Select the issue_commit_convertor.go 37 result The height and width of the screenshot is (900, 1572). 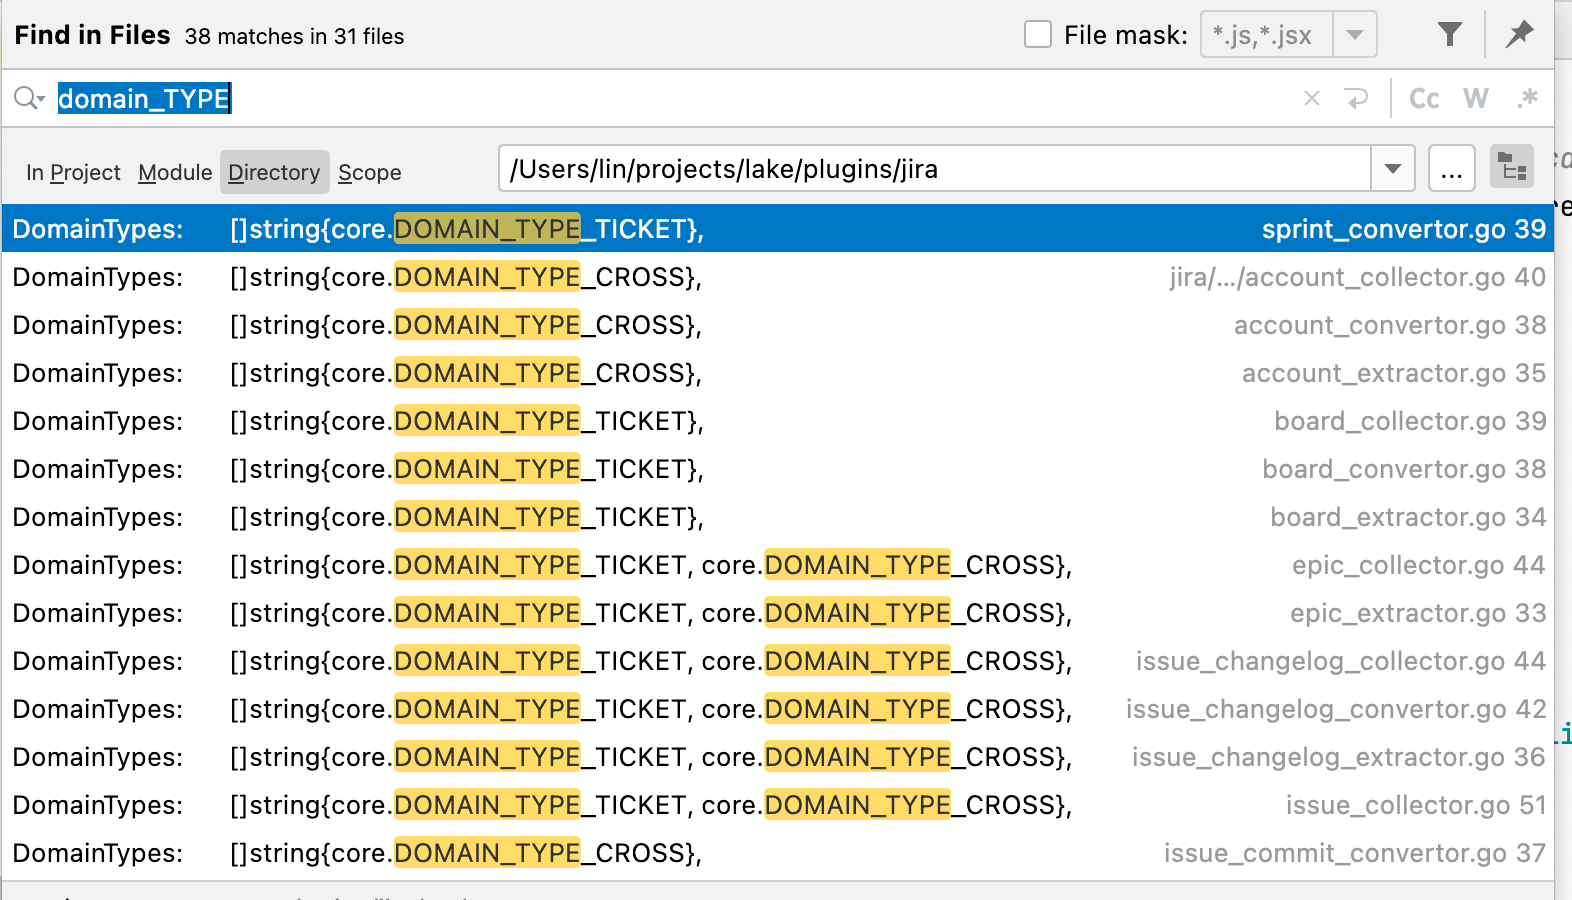coord(778,853)
